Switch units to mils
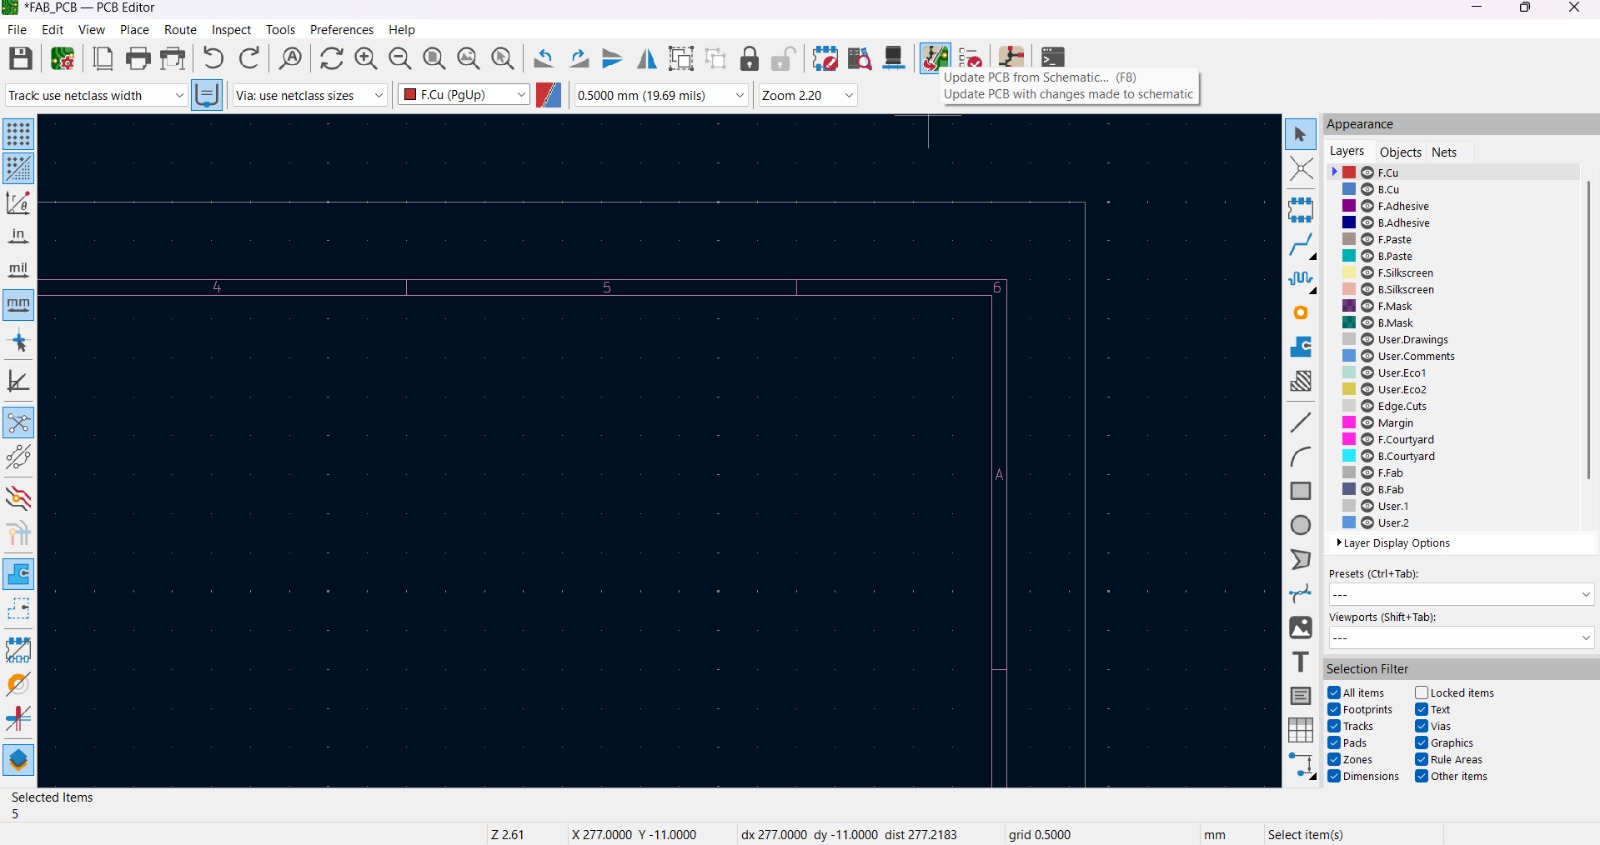 pyautogui.click(x=18, y=270)
